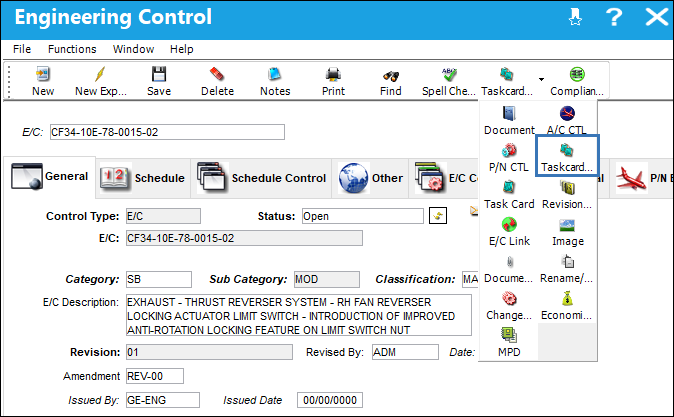Switch to the General tab
674x417 pixels.
pos(49,177)
